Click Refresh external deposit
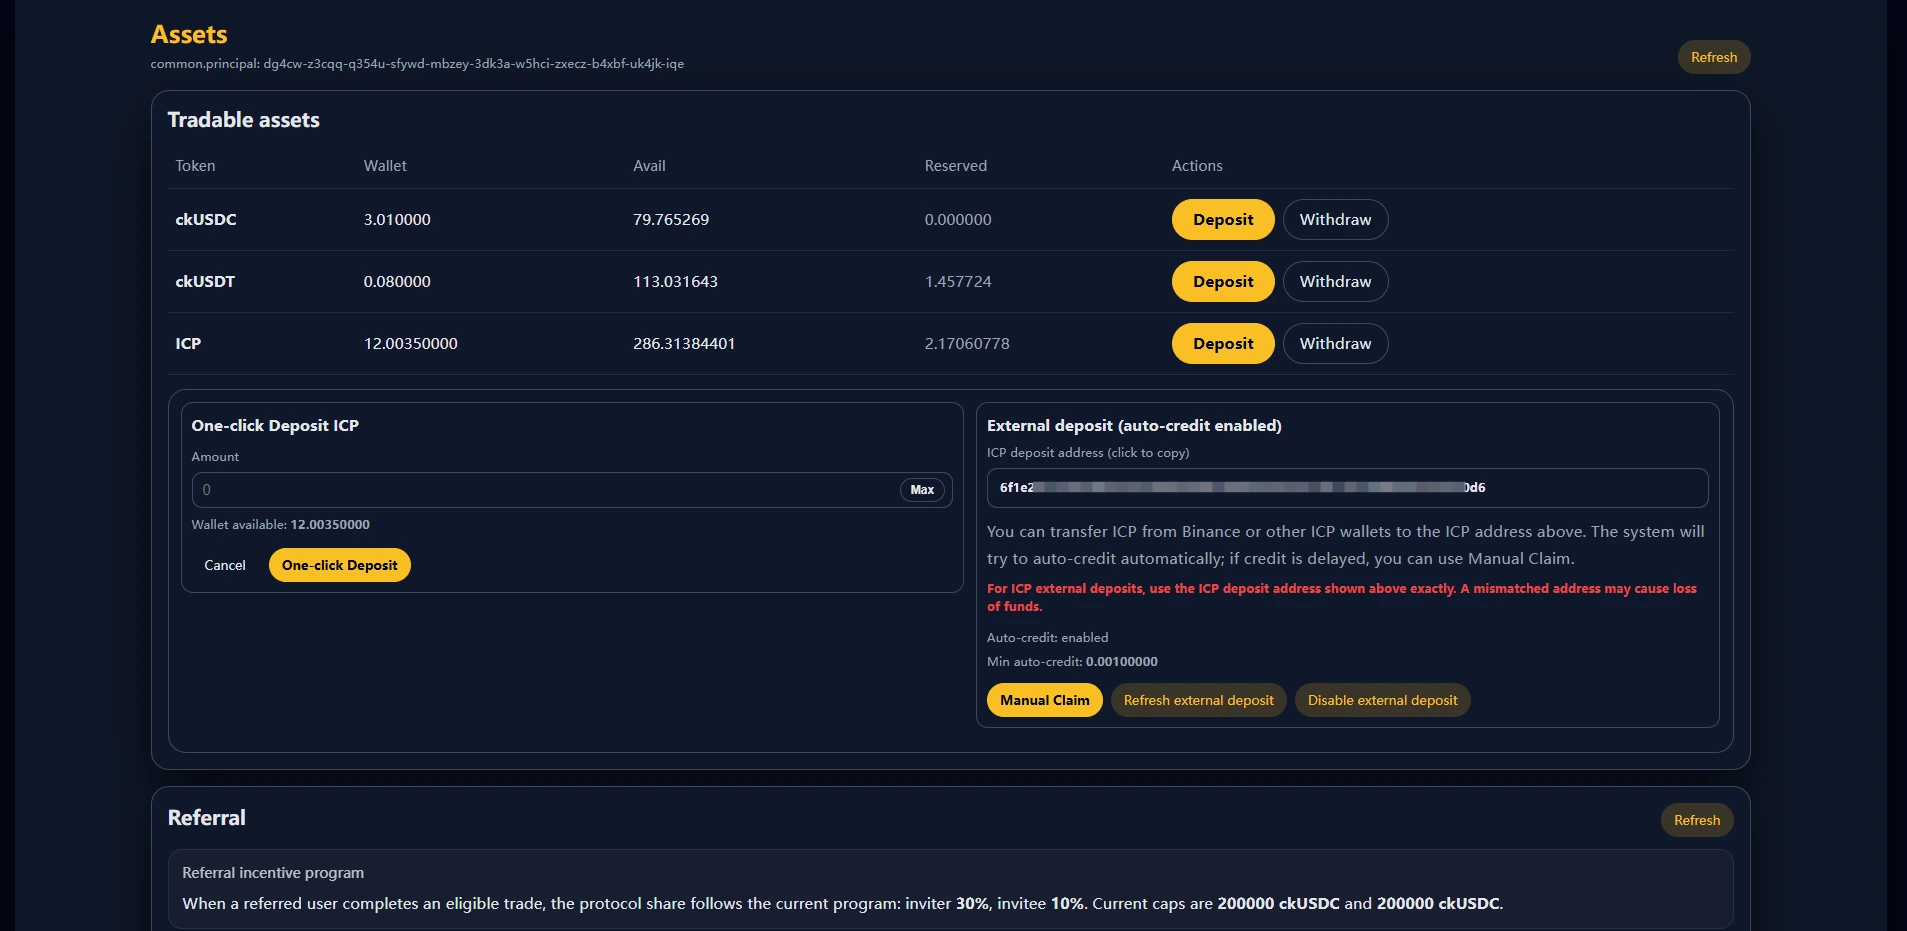The width and height of the screenshot is (1907, 931). pos(1198,700)
